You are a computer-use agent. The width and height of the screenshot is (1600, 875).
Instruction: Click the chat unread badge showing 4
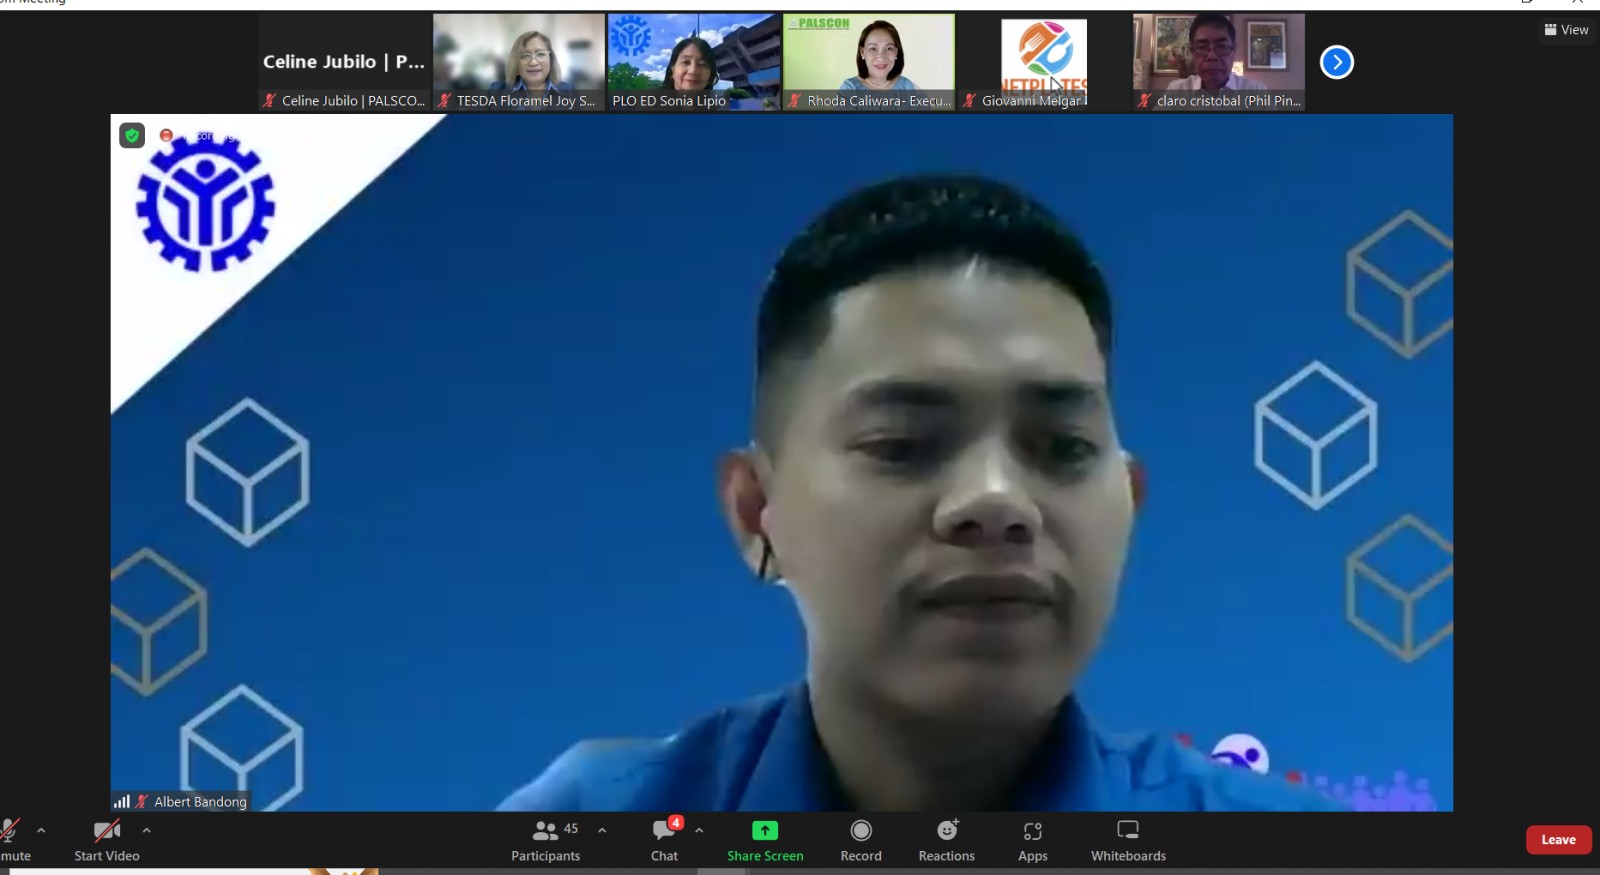click(676, 823)
